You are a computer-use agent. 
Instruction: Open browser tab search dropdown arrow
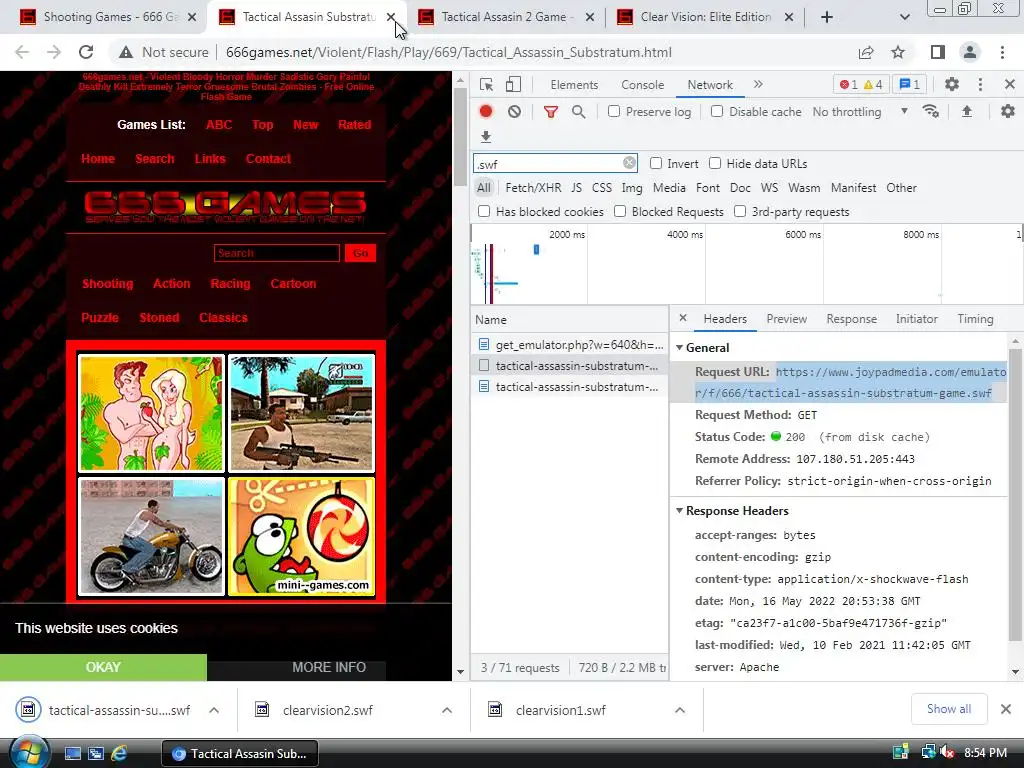click(904, 17)
